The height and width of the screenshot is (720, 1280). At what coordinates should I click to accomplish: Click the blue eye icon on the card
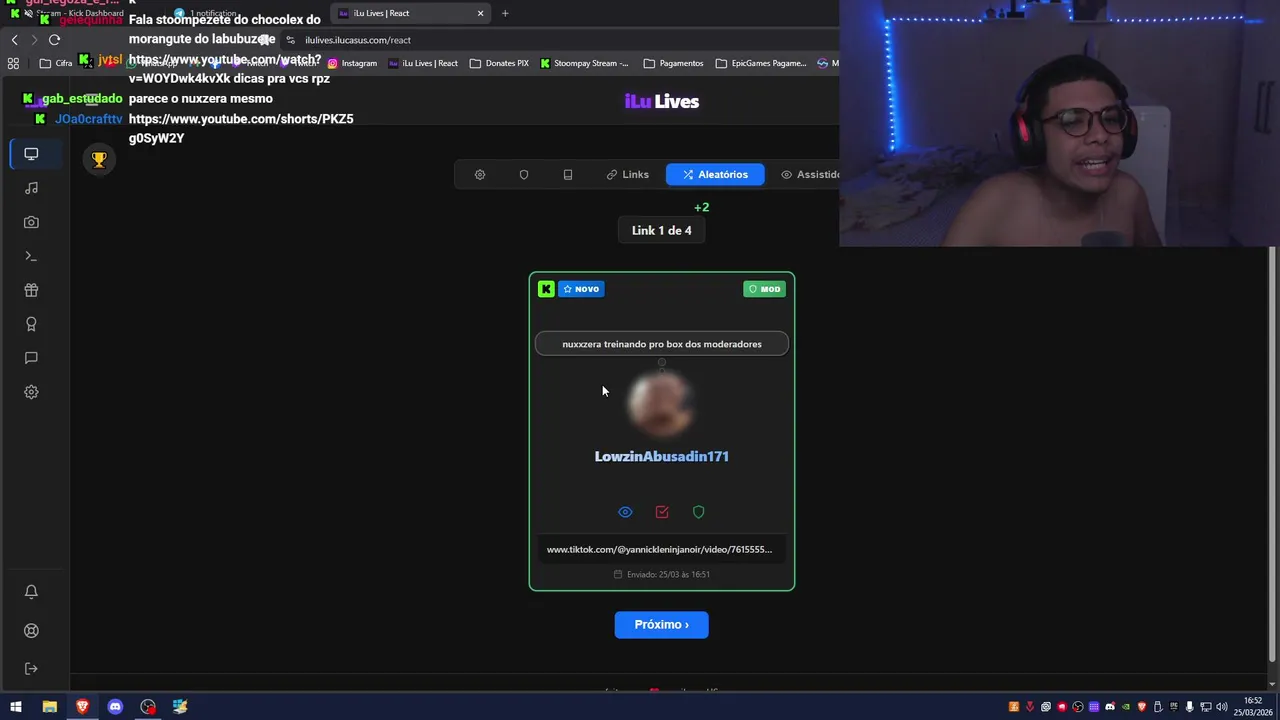625,512
